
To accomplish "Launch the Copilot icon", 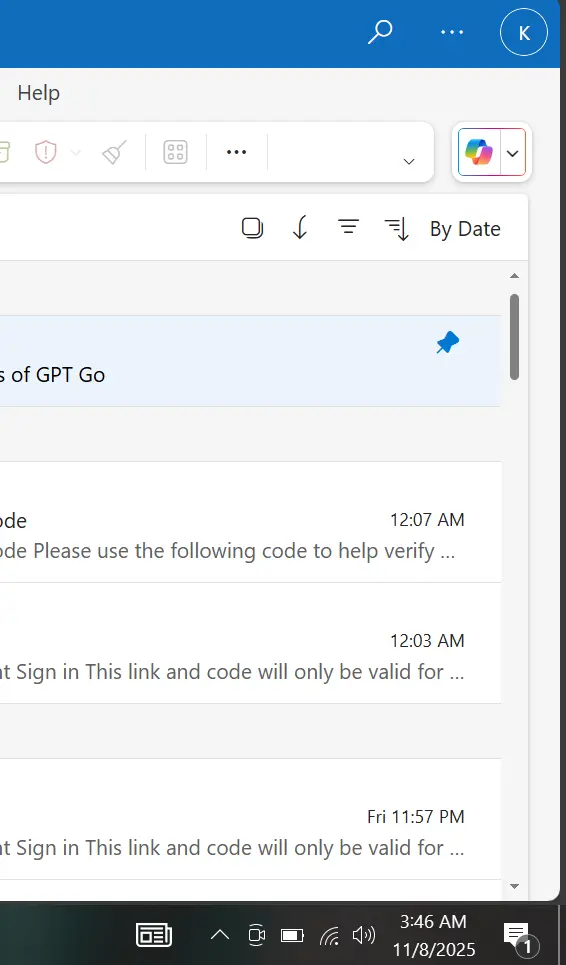I will (x=479, y=152).
